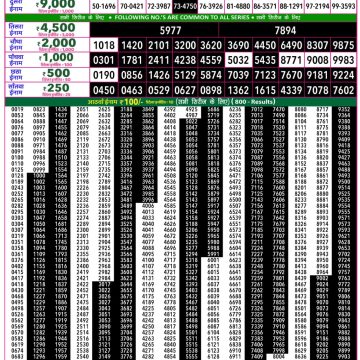Click the number 86-3571
Viewport: 360px width, 360px height.
(265, 6)
